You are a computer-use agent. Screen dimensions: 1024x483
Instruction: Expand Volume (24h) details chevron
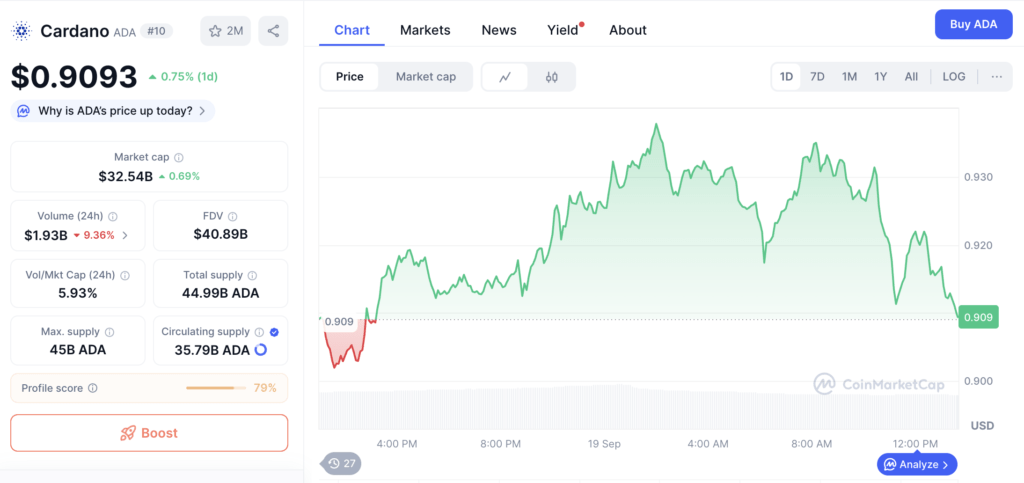(x=125, y=235)
